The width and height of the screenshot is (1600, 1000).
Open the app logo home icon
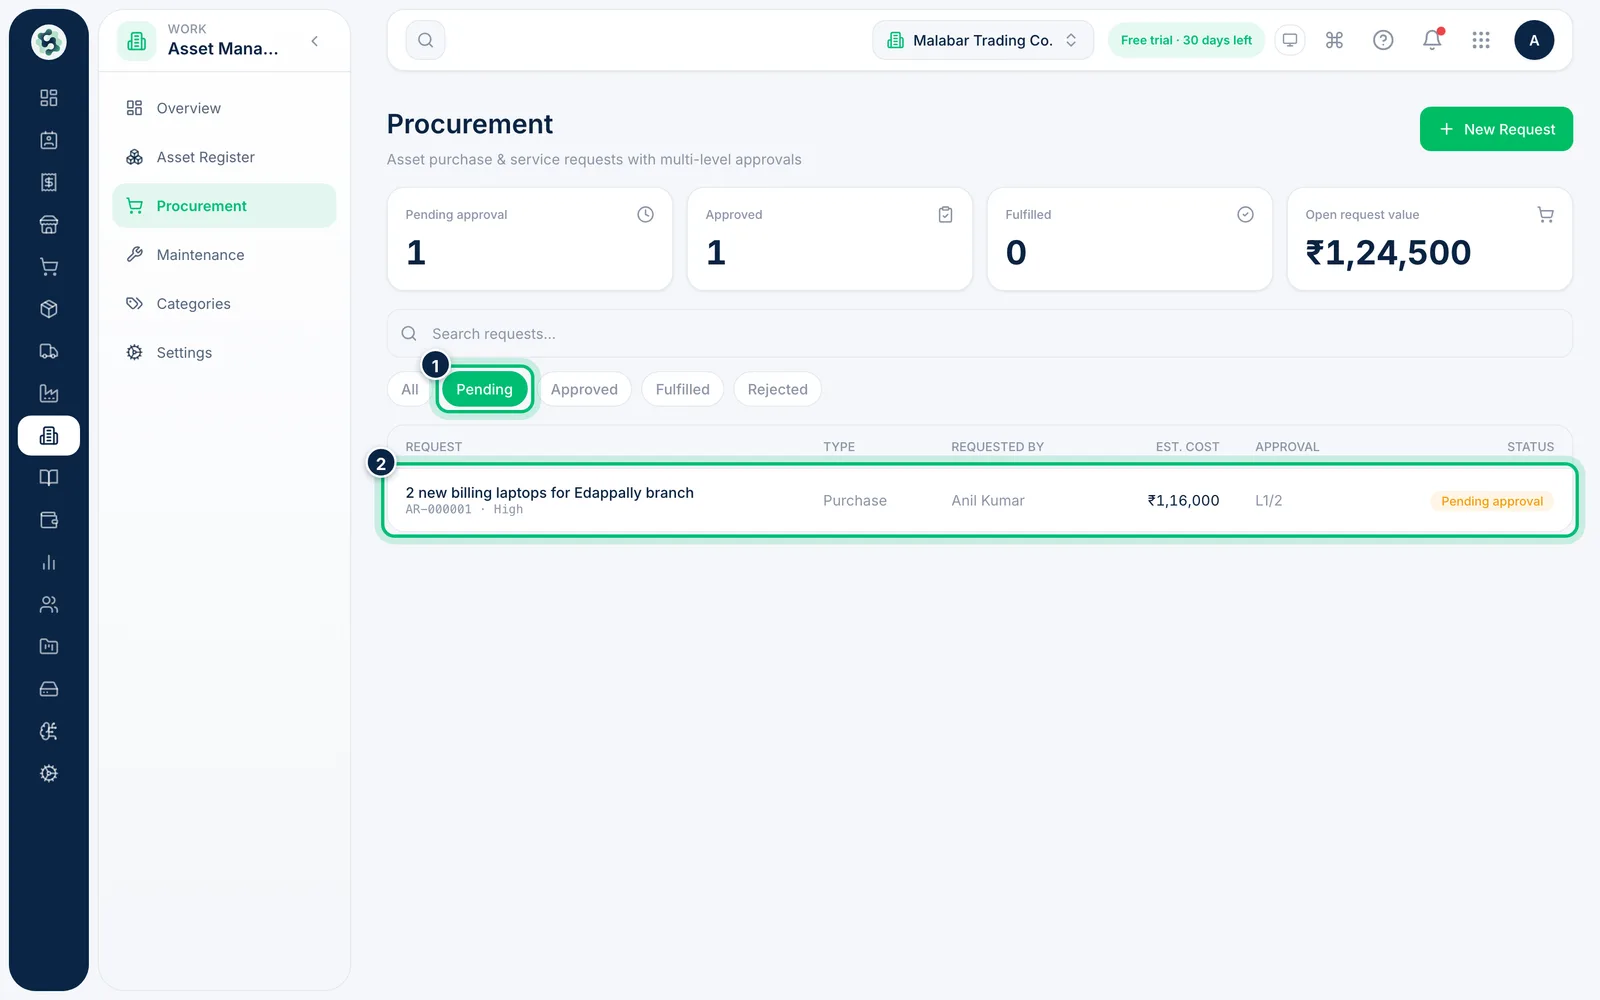click(x=48, y=42)
